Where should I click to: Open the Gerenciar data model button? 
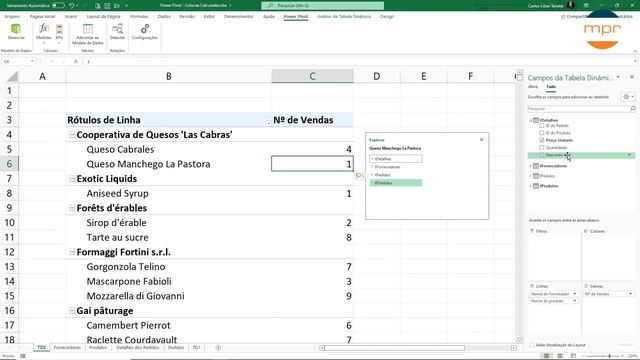pyautogui.click(x=16, y=32)
